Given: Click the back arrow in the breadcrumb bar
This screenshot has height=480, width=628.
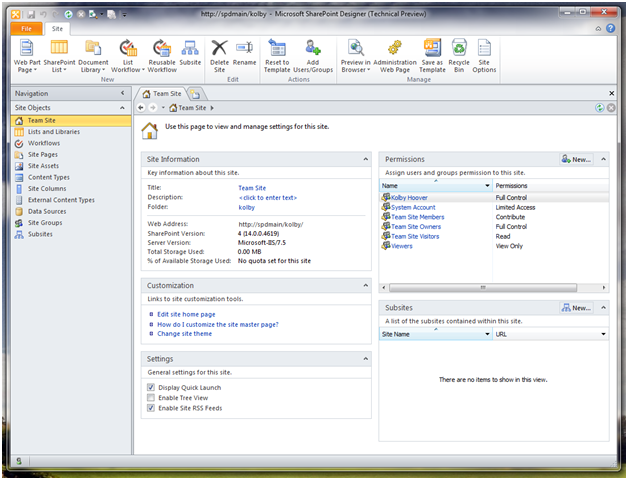Looking at the screenshot, I should tap(141, 108).
